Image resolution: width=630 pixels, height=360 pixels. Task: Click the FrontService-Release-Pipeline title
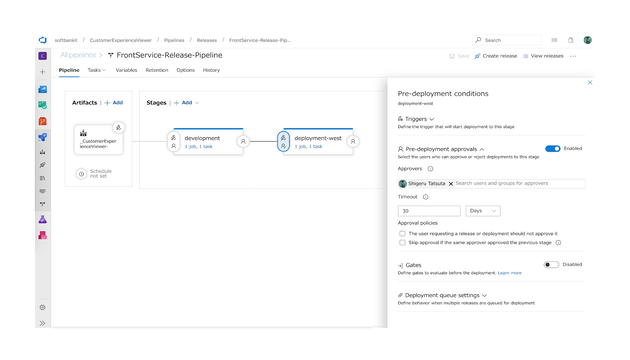[169, 55]
